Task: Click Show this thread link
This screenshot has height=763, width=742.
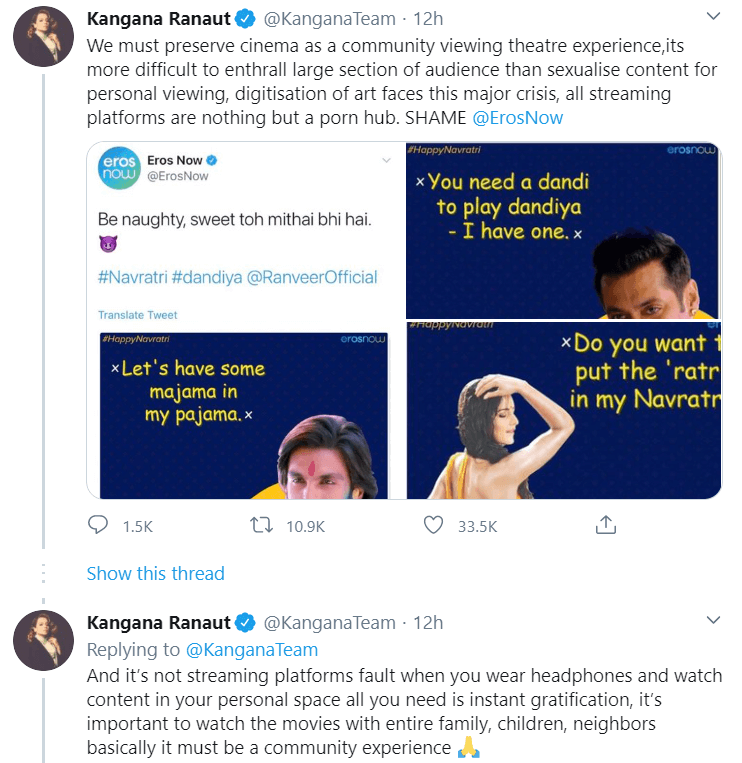Action: (155, 573)
